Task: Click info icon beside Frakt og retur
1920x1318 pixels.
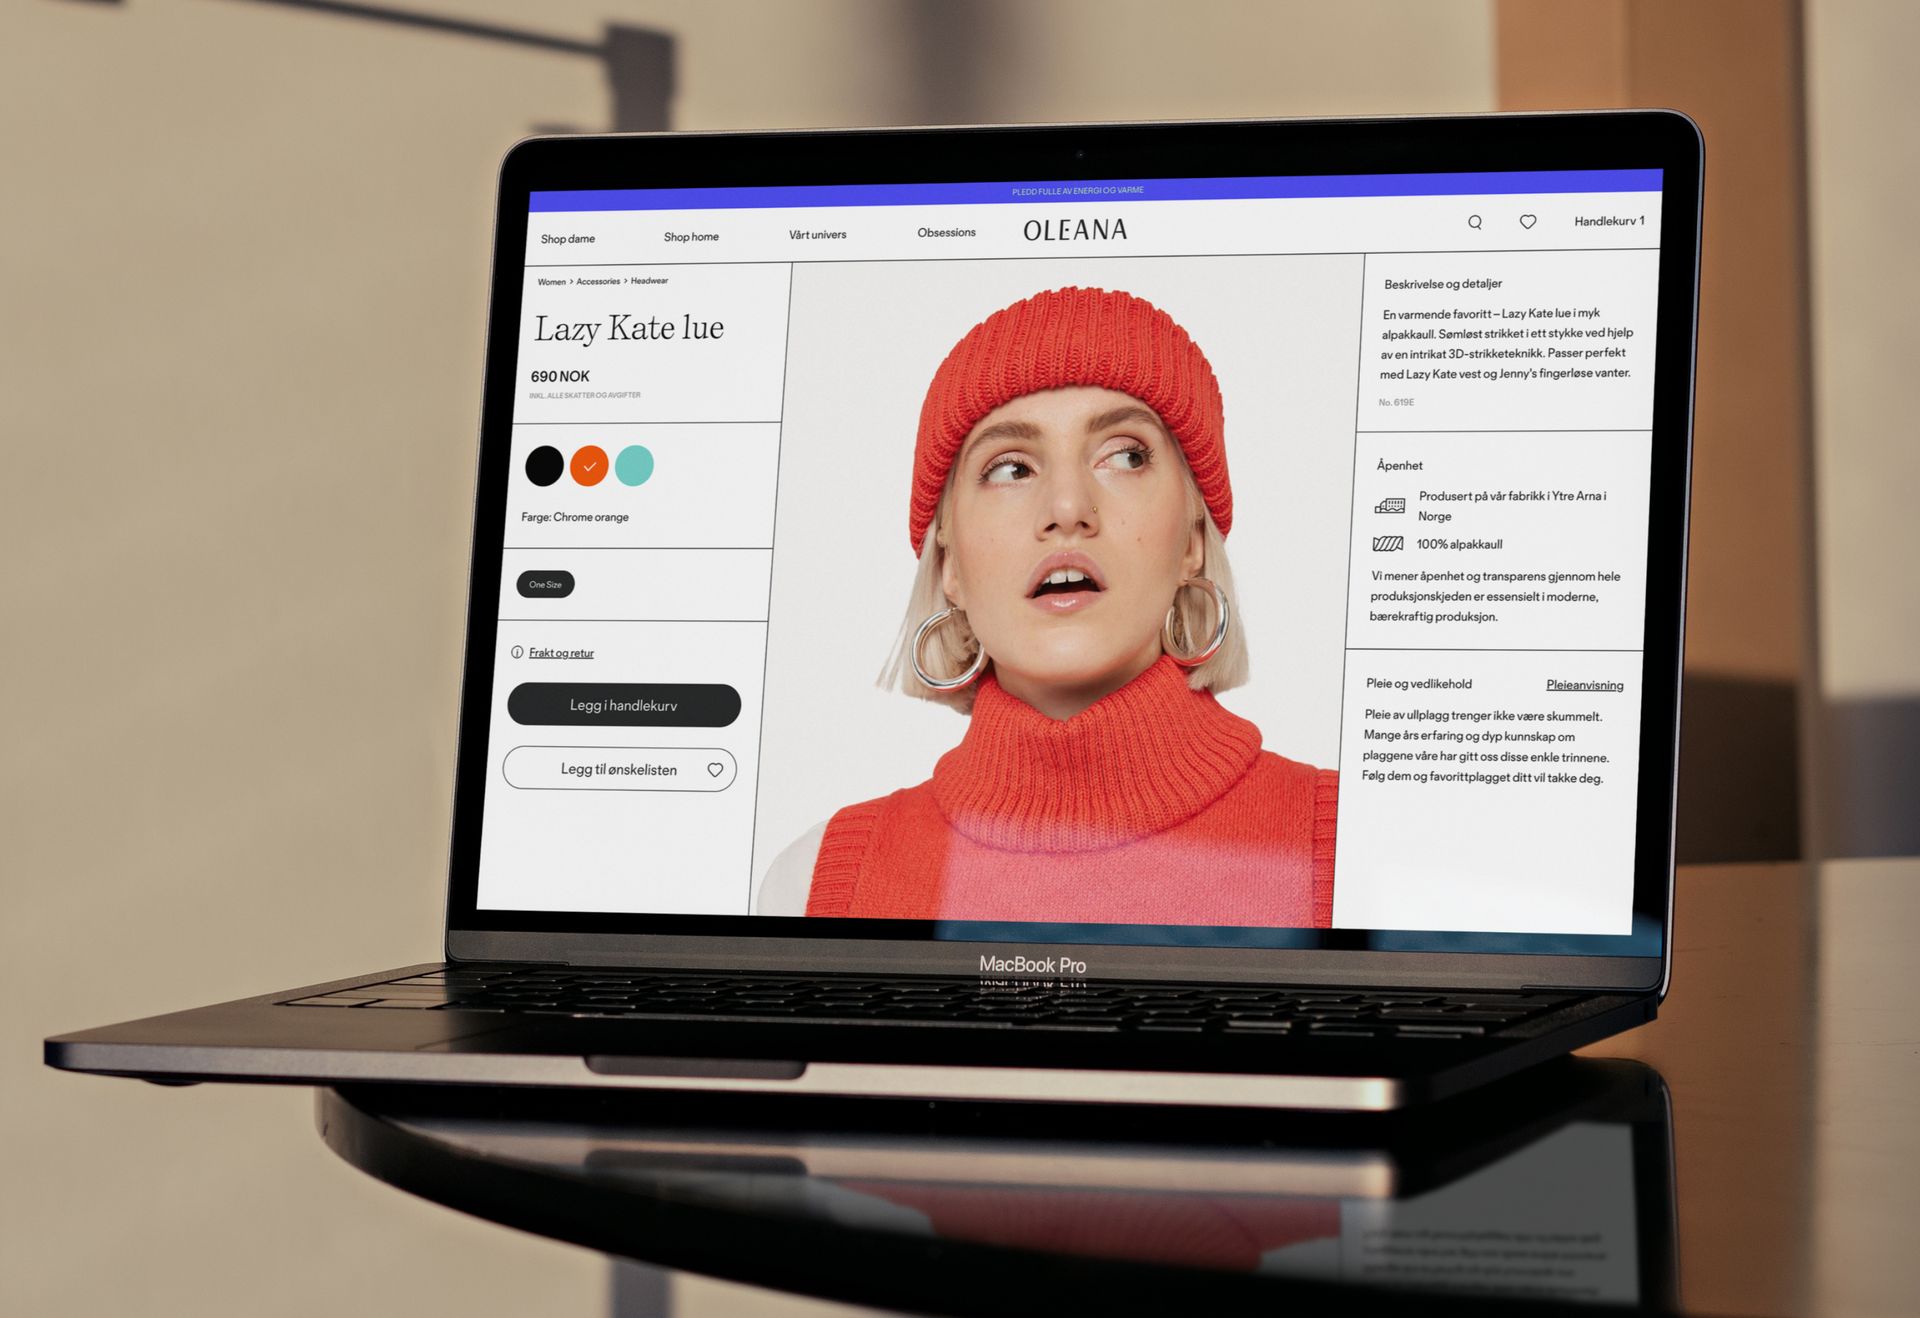Action: point(517,652)
